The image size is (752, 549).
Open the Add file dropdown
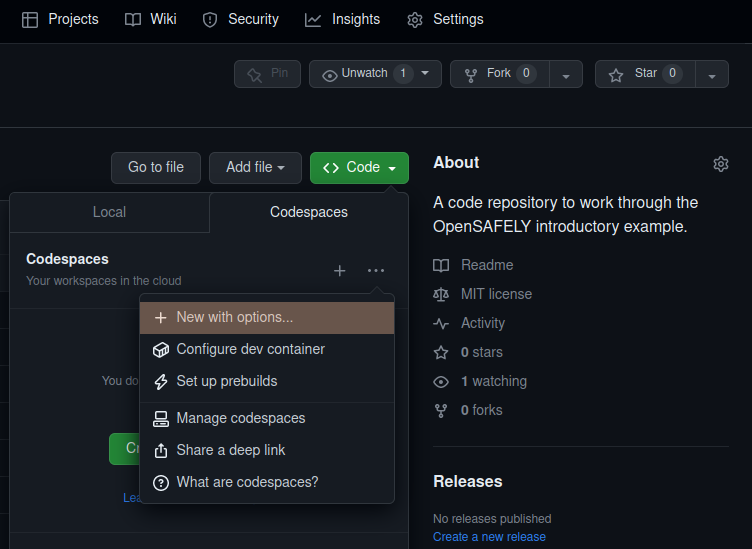point(255,168)
